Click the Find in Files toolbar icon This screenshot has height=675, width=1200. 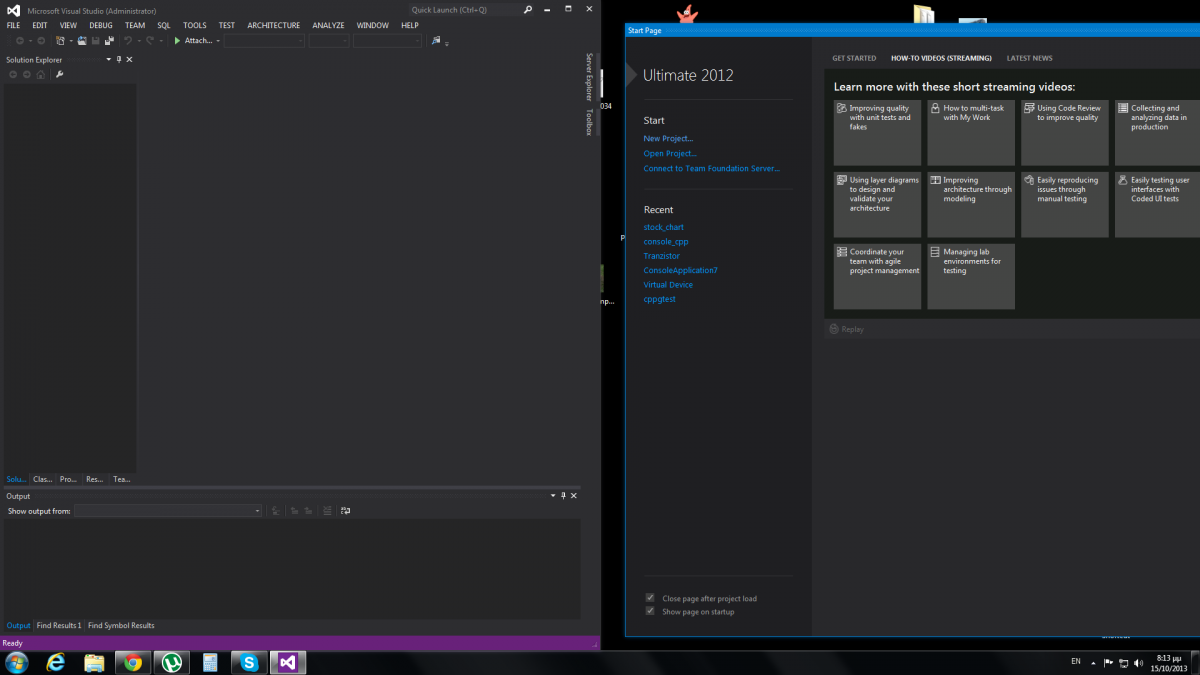pos(436,41)
